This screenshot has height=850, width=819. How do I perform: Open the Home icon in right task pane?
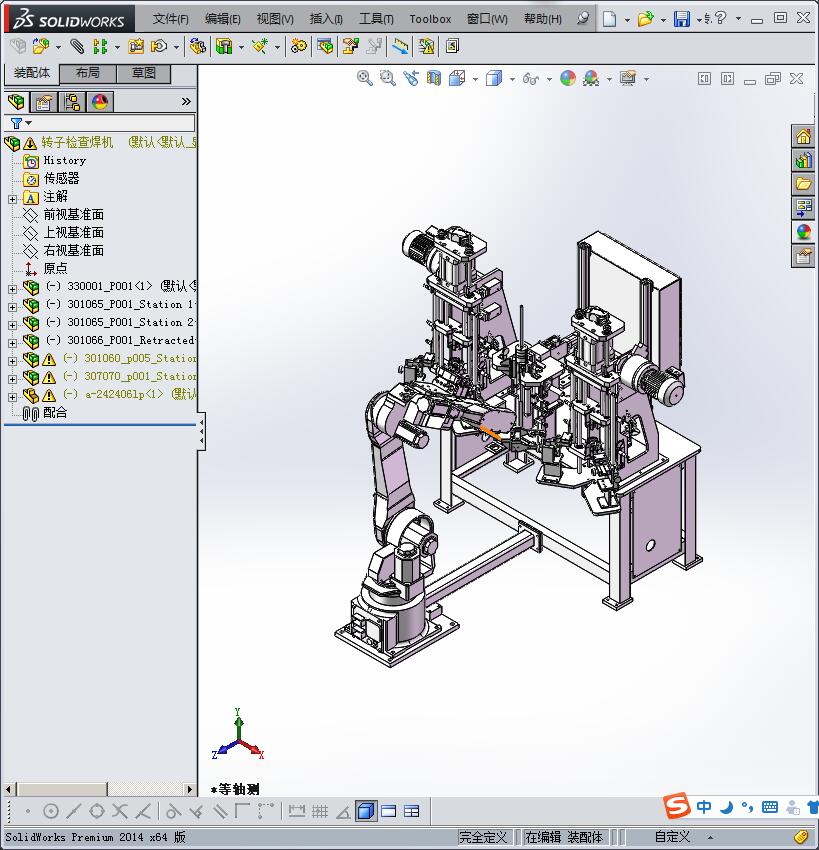[x=803, y=137]
